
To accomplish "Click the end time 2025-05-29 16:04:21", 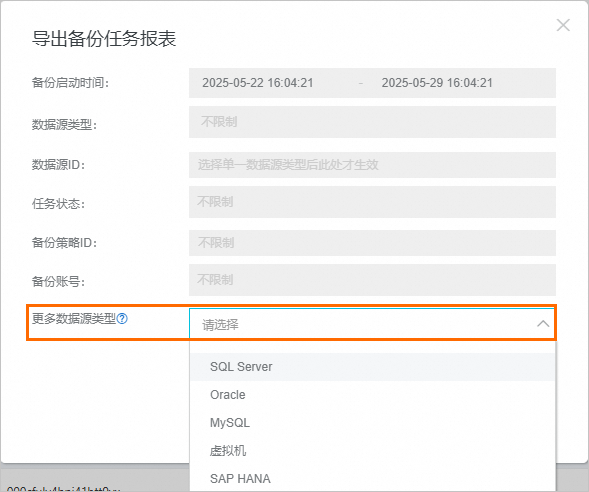I will click(437, 83).
